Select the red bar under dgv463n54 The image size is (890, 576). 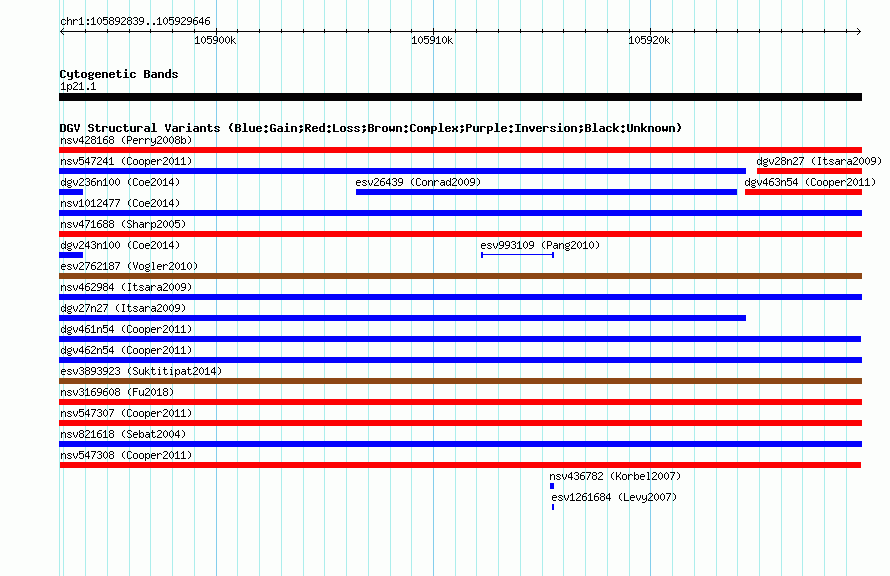click(803, 192)
